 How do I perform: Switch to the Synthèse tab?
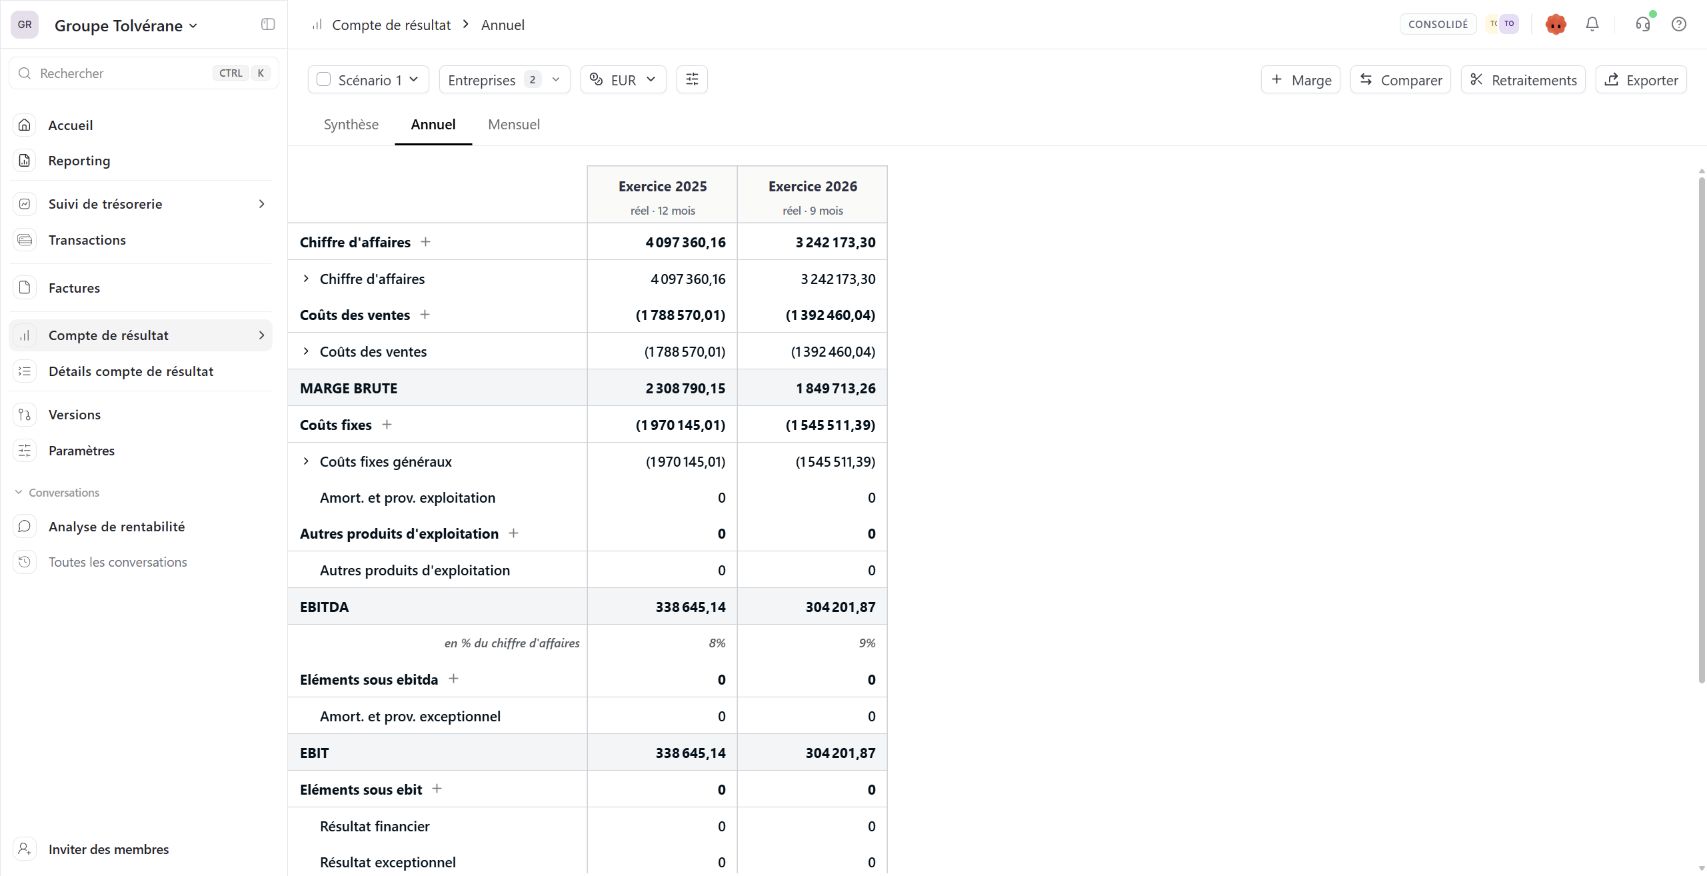pos(351,125)
